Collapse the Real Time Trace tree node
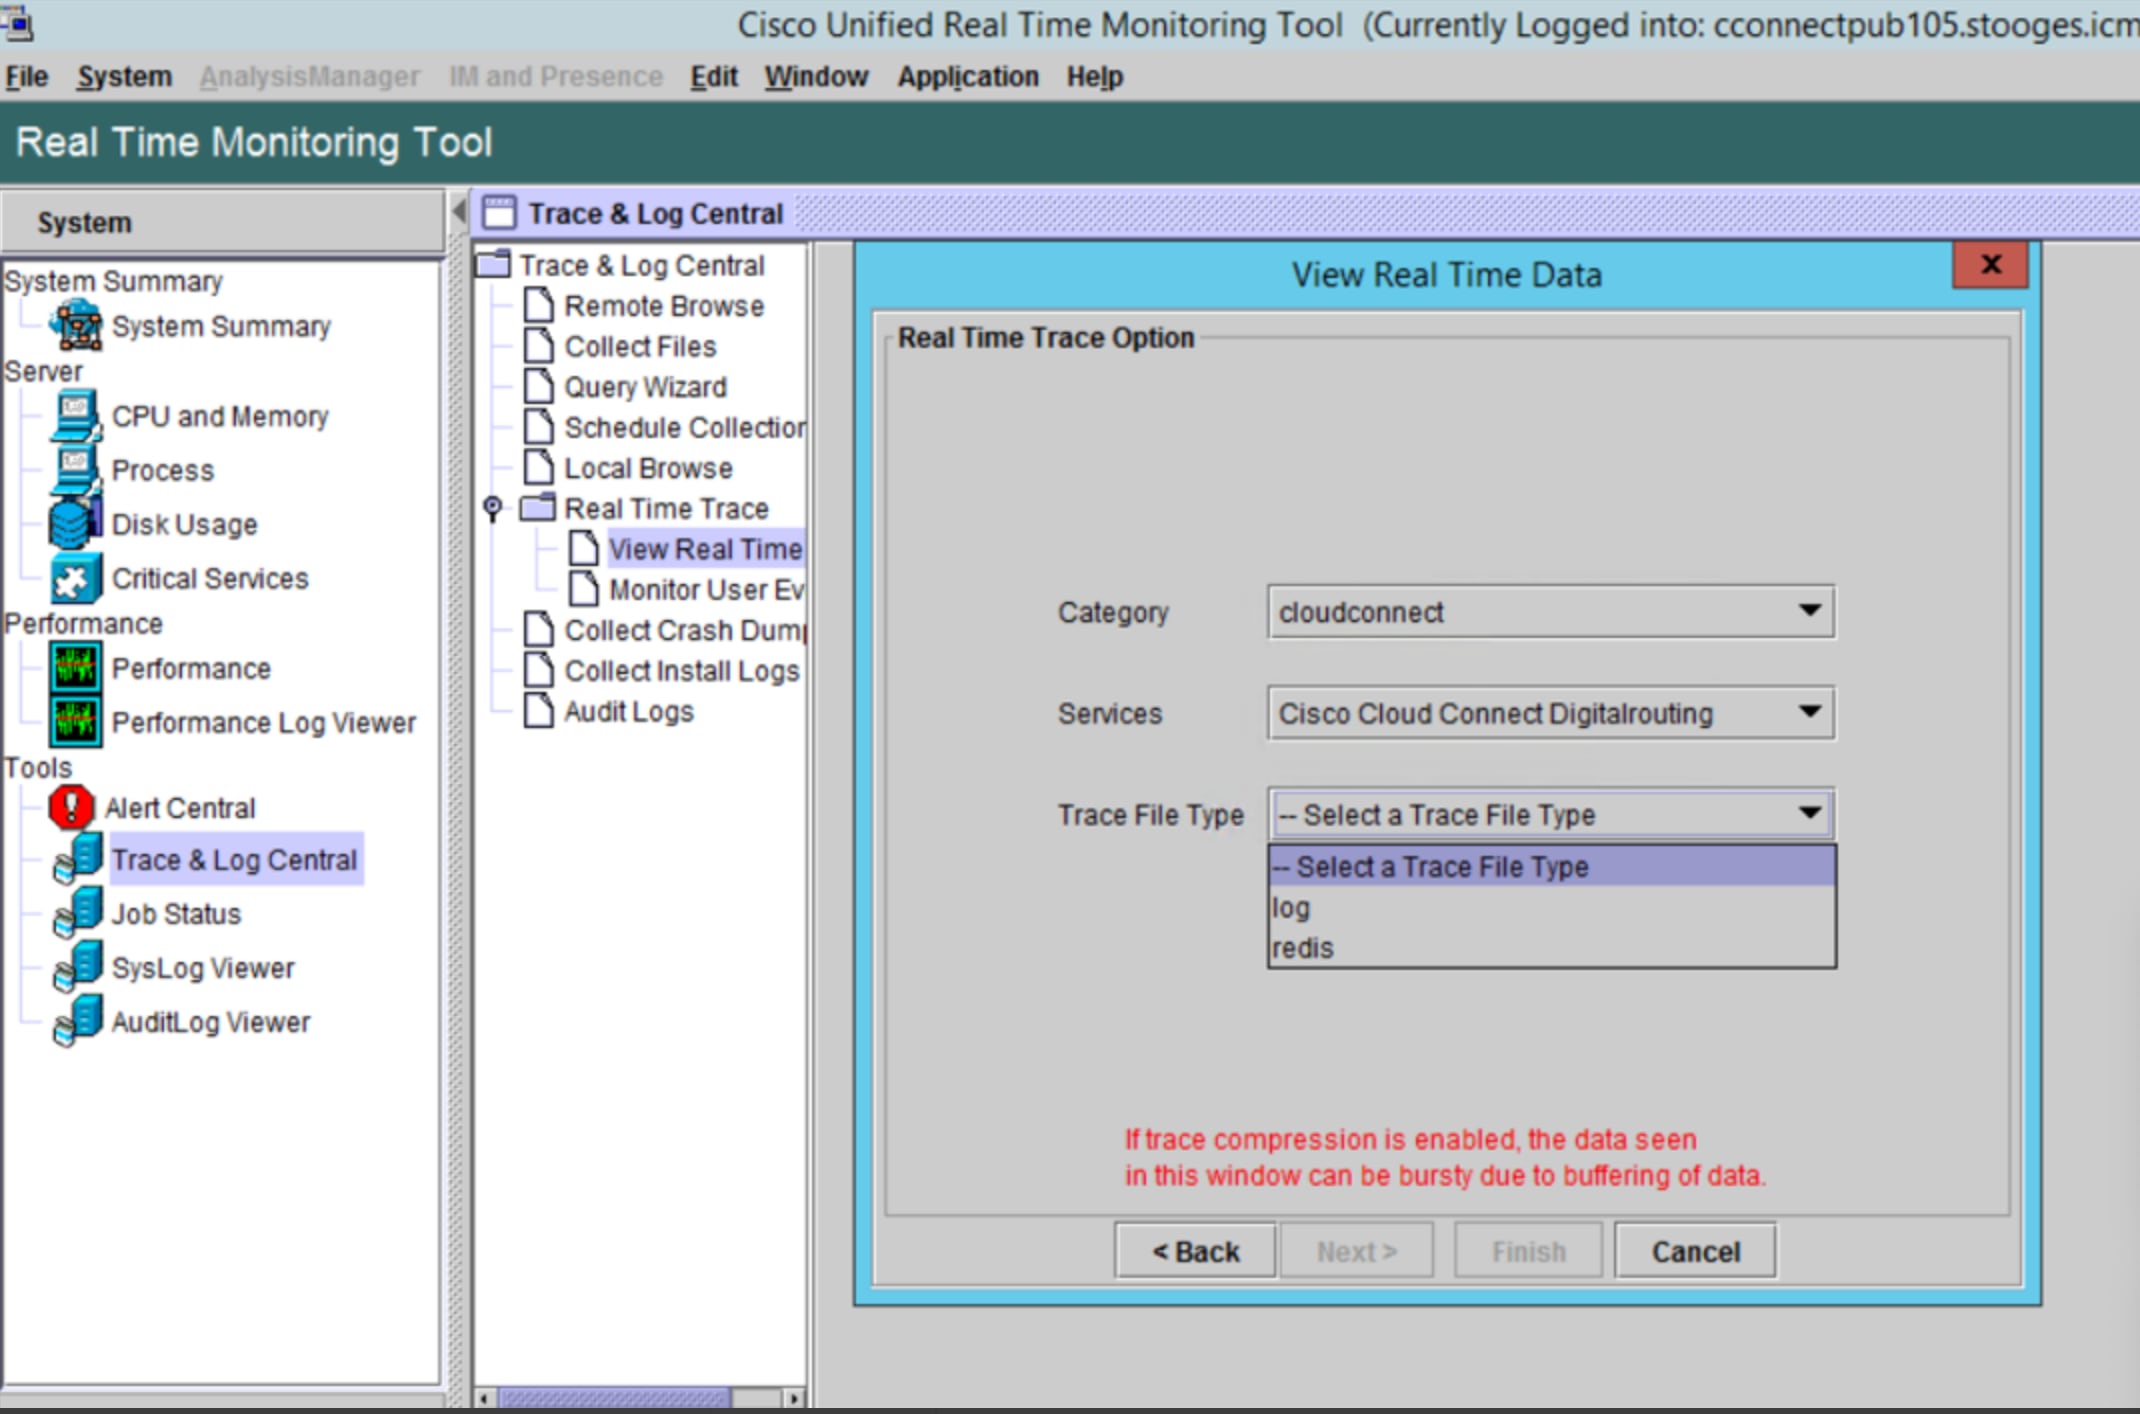Viewport: 2140px width, 1414px height. tap(493, 508)
